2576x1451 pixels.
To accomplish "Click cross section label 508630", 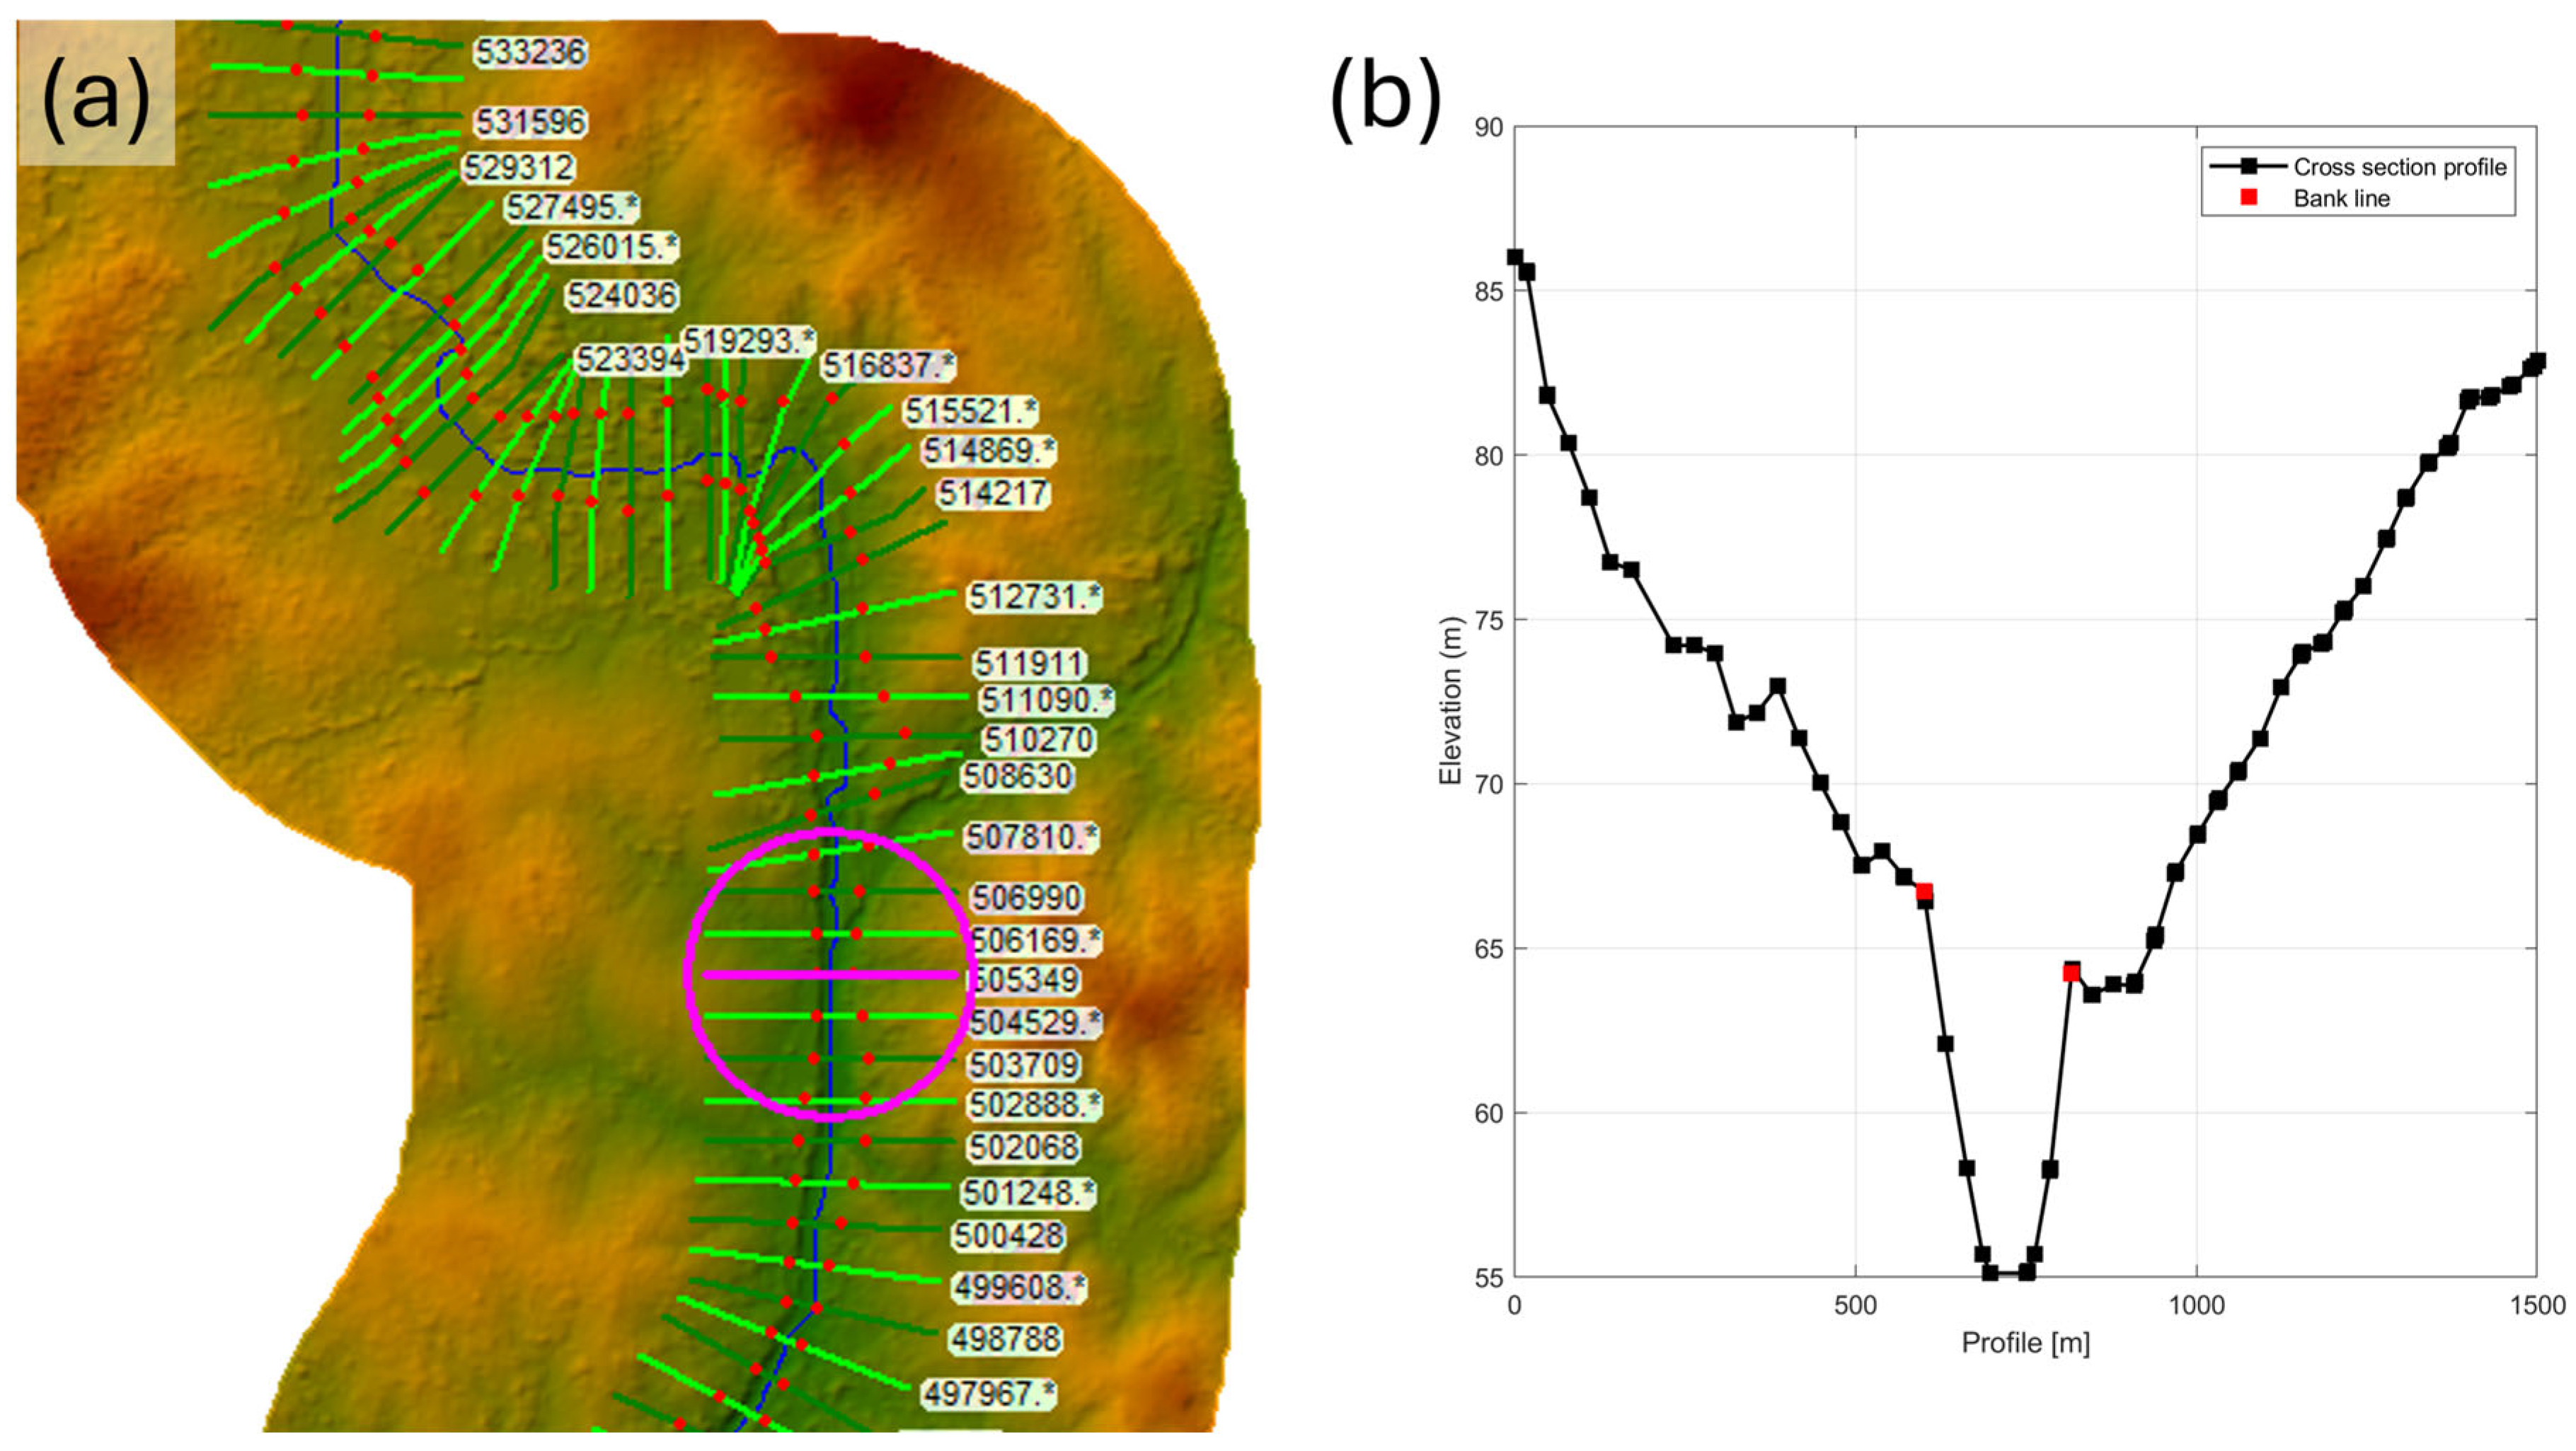I will (1016, 777).
